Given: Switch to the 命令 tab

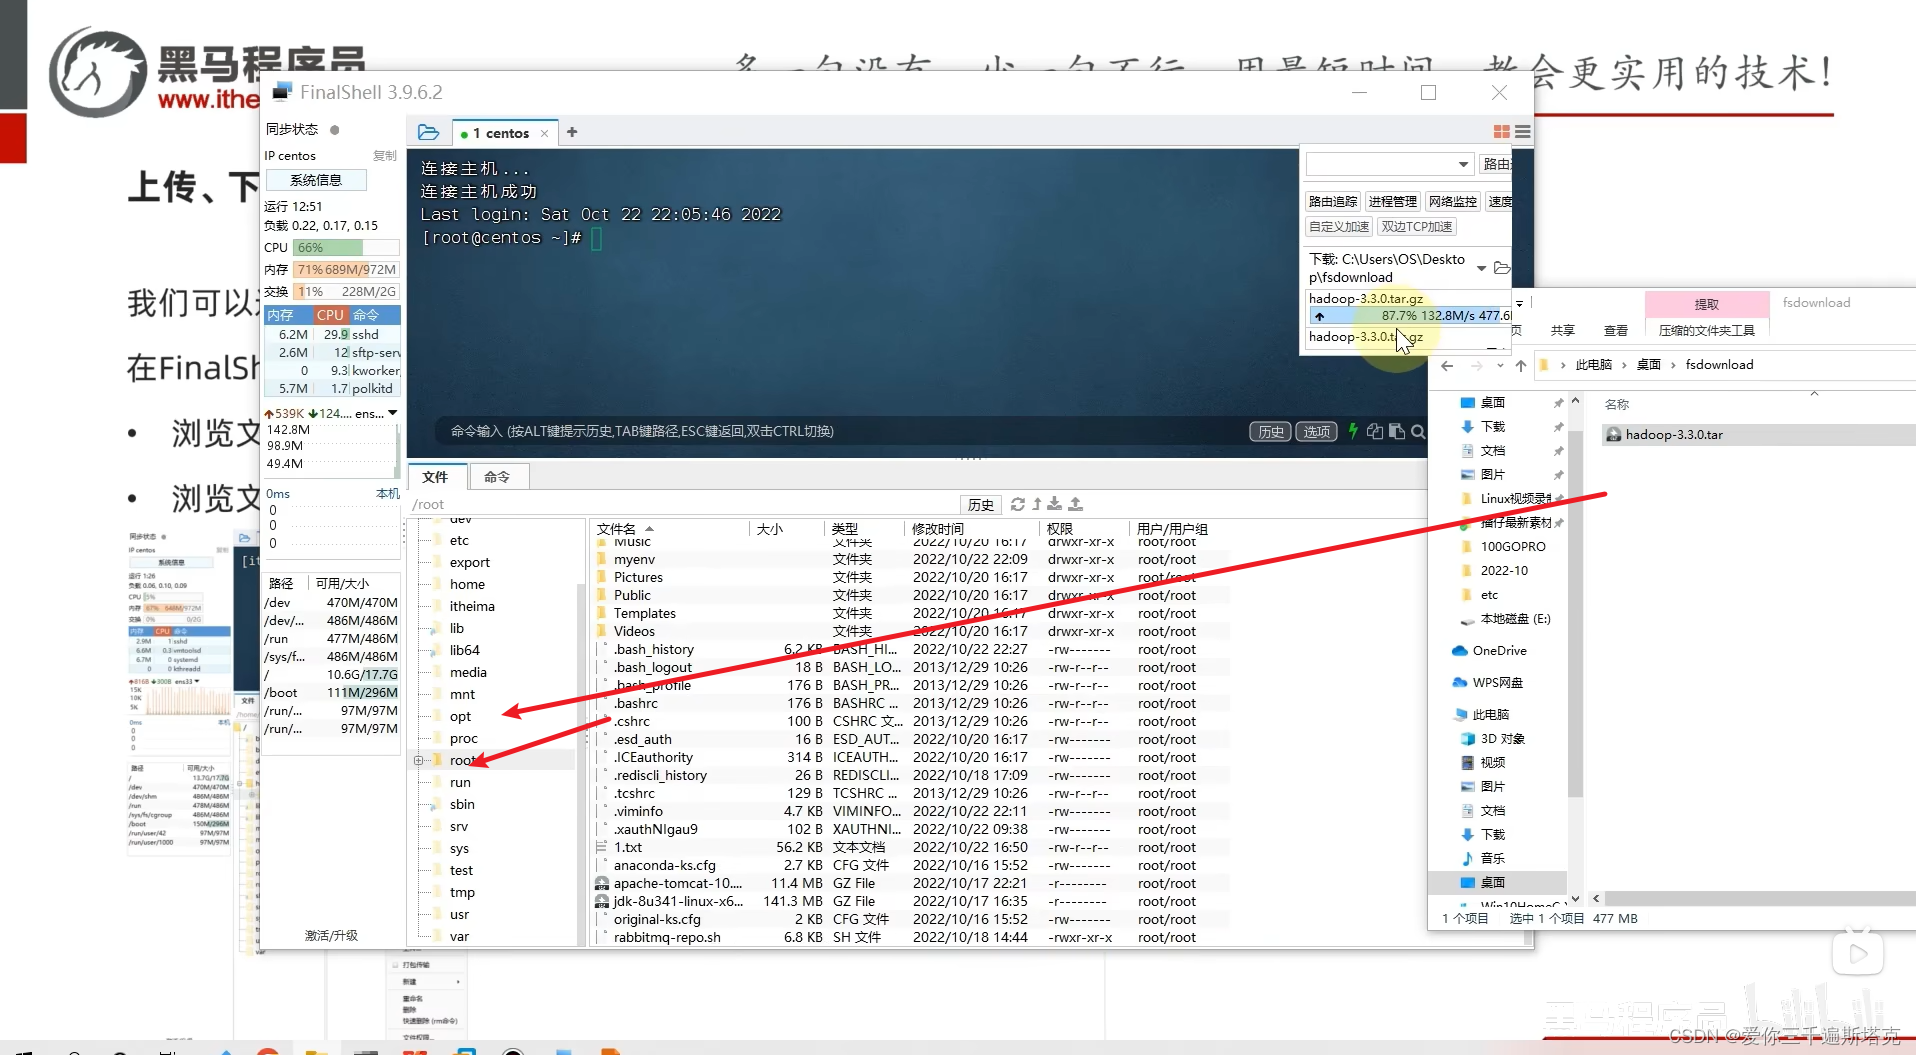Looking at the screenshot, I should (498, 476).
